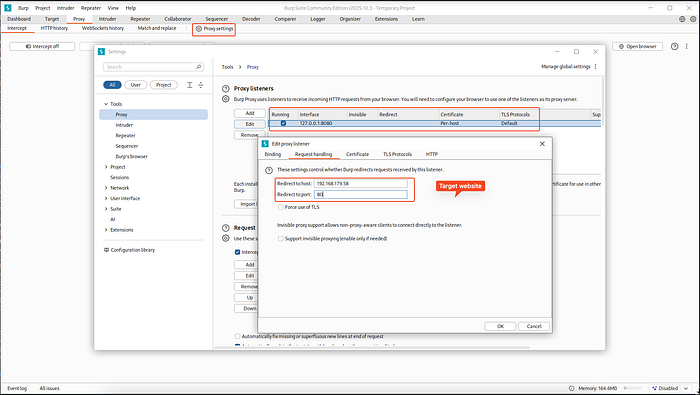Screen dimensions: 700x395
Task: Click Manage global settings link
Action: (566, 67)
